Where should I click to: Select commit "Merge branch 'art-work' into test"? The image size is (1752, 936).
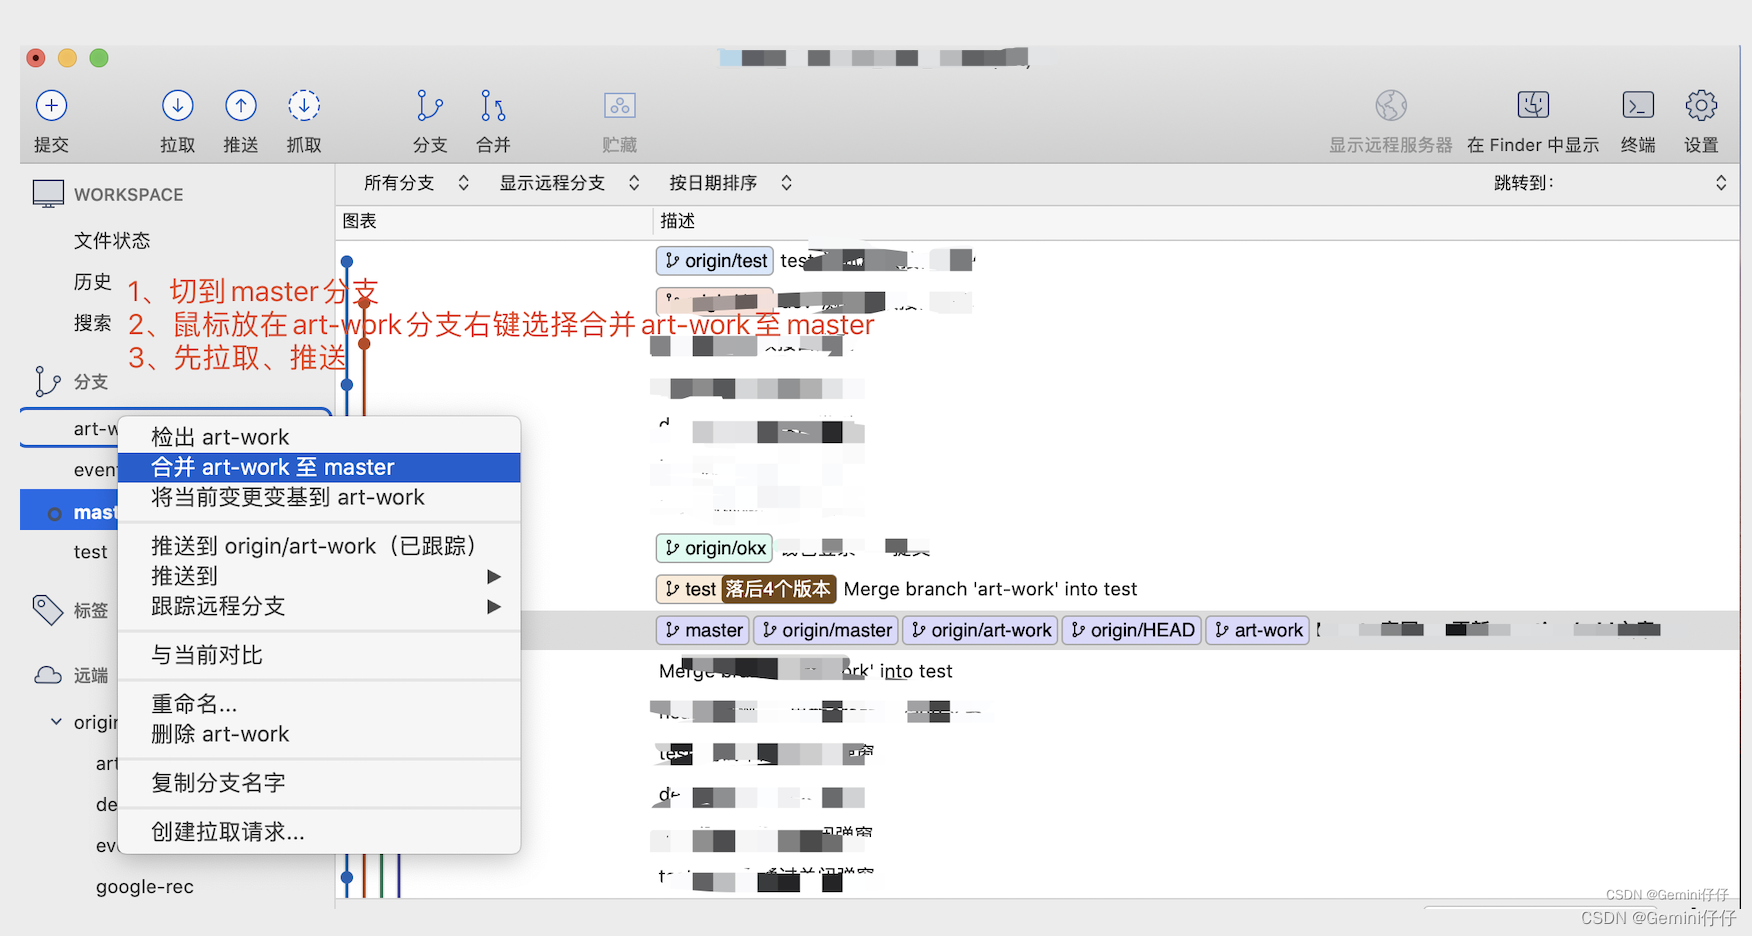point(990,589)
